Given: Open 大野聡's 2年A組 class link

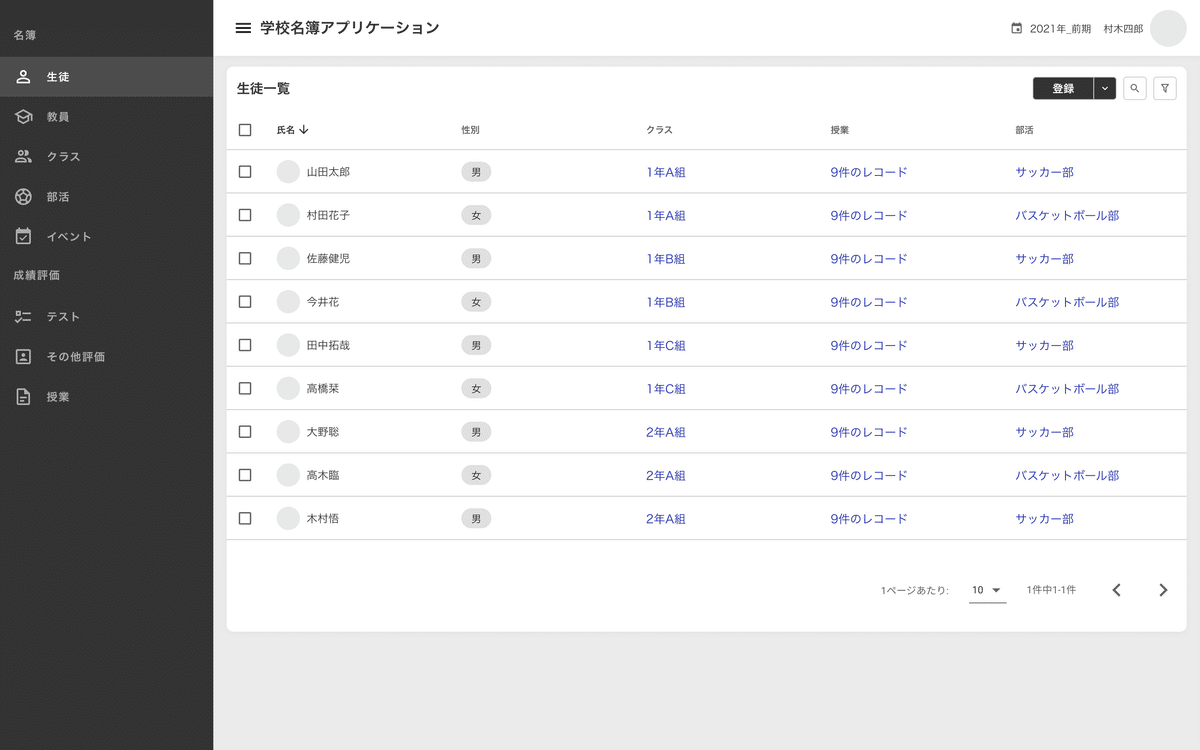Looking at the screenshot, I should pyautogui.click(x=666, y=432).
